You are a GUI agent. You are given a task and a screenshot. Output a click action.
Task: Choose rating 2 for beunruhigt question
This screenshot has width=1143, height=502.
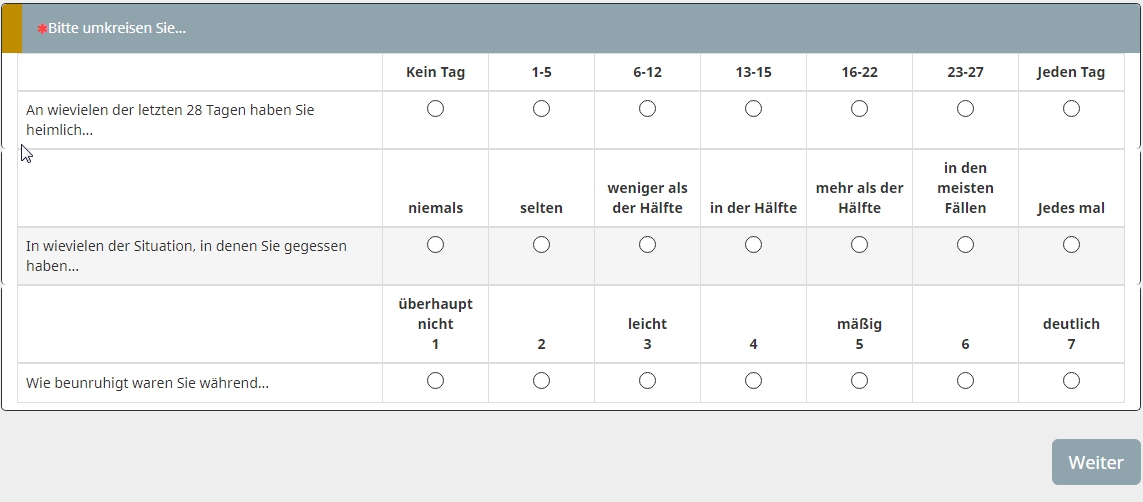point(541,381)
